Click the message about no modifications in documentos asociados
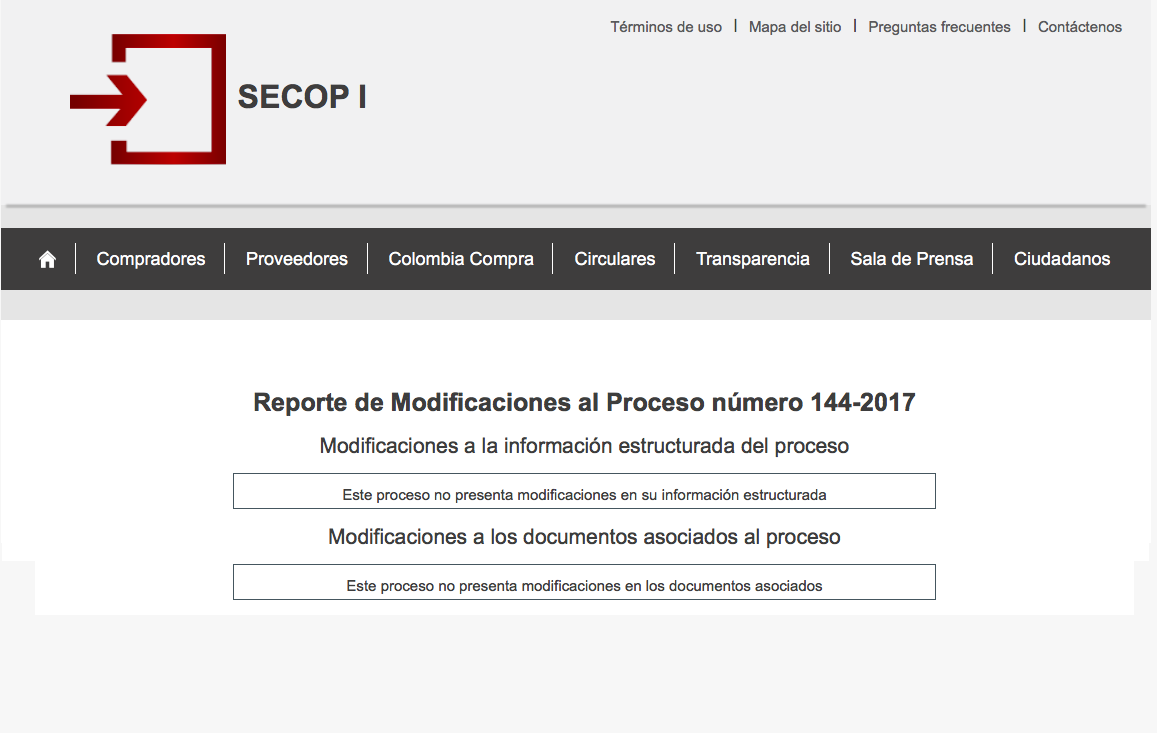The height and width of the screenshot is (733, 1157). tap(584, 582)
